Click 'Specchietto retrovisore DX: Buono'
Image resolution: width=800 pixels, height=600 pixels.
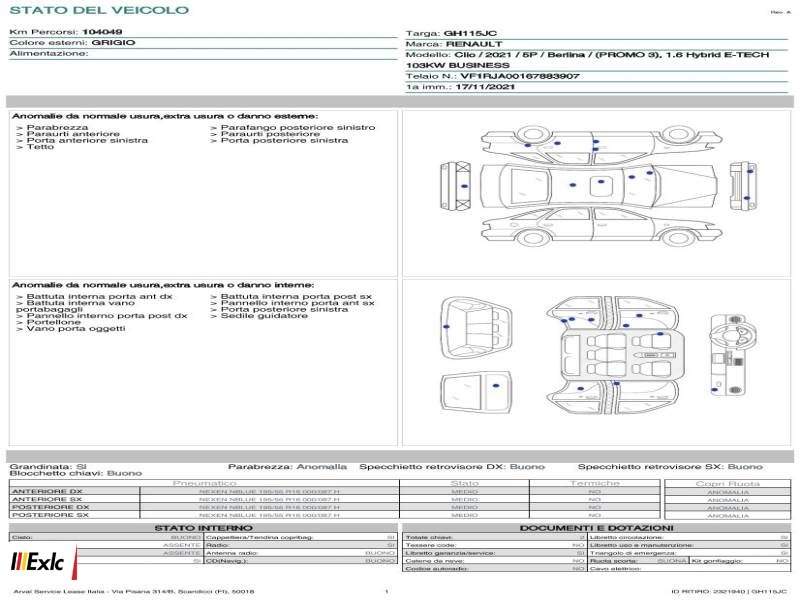tap(452, 466)
